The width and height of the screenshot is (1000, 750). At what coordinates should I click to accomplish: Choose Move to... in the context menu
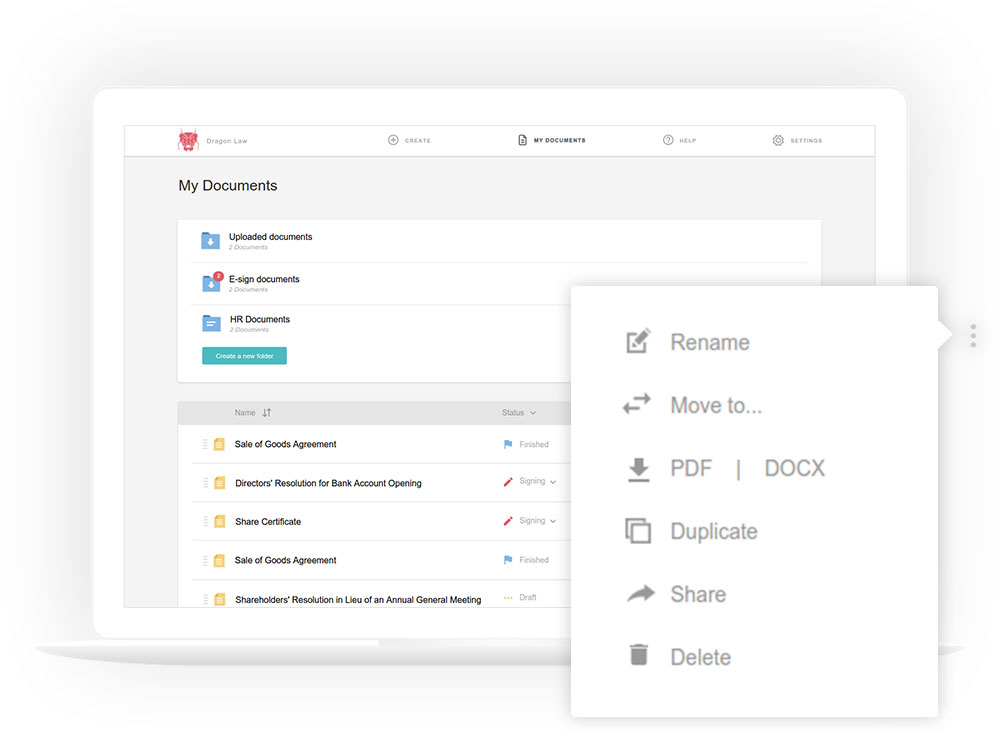point(715,405)
